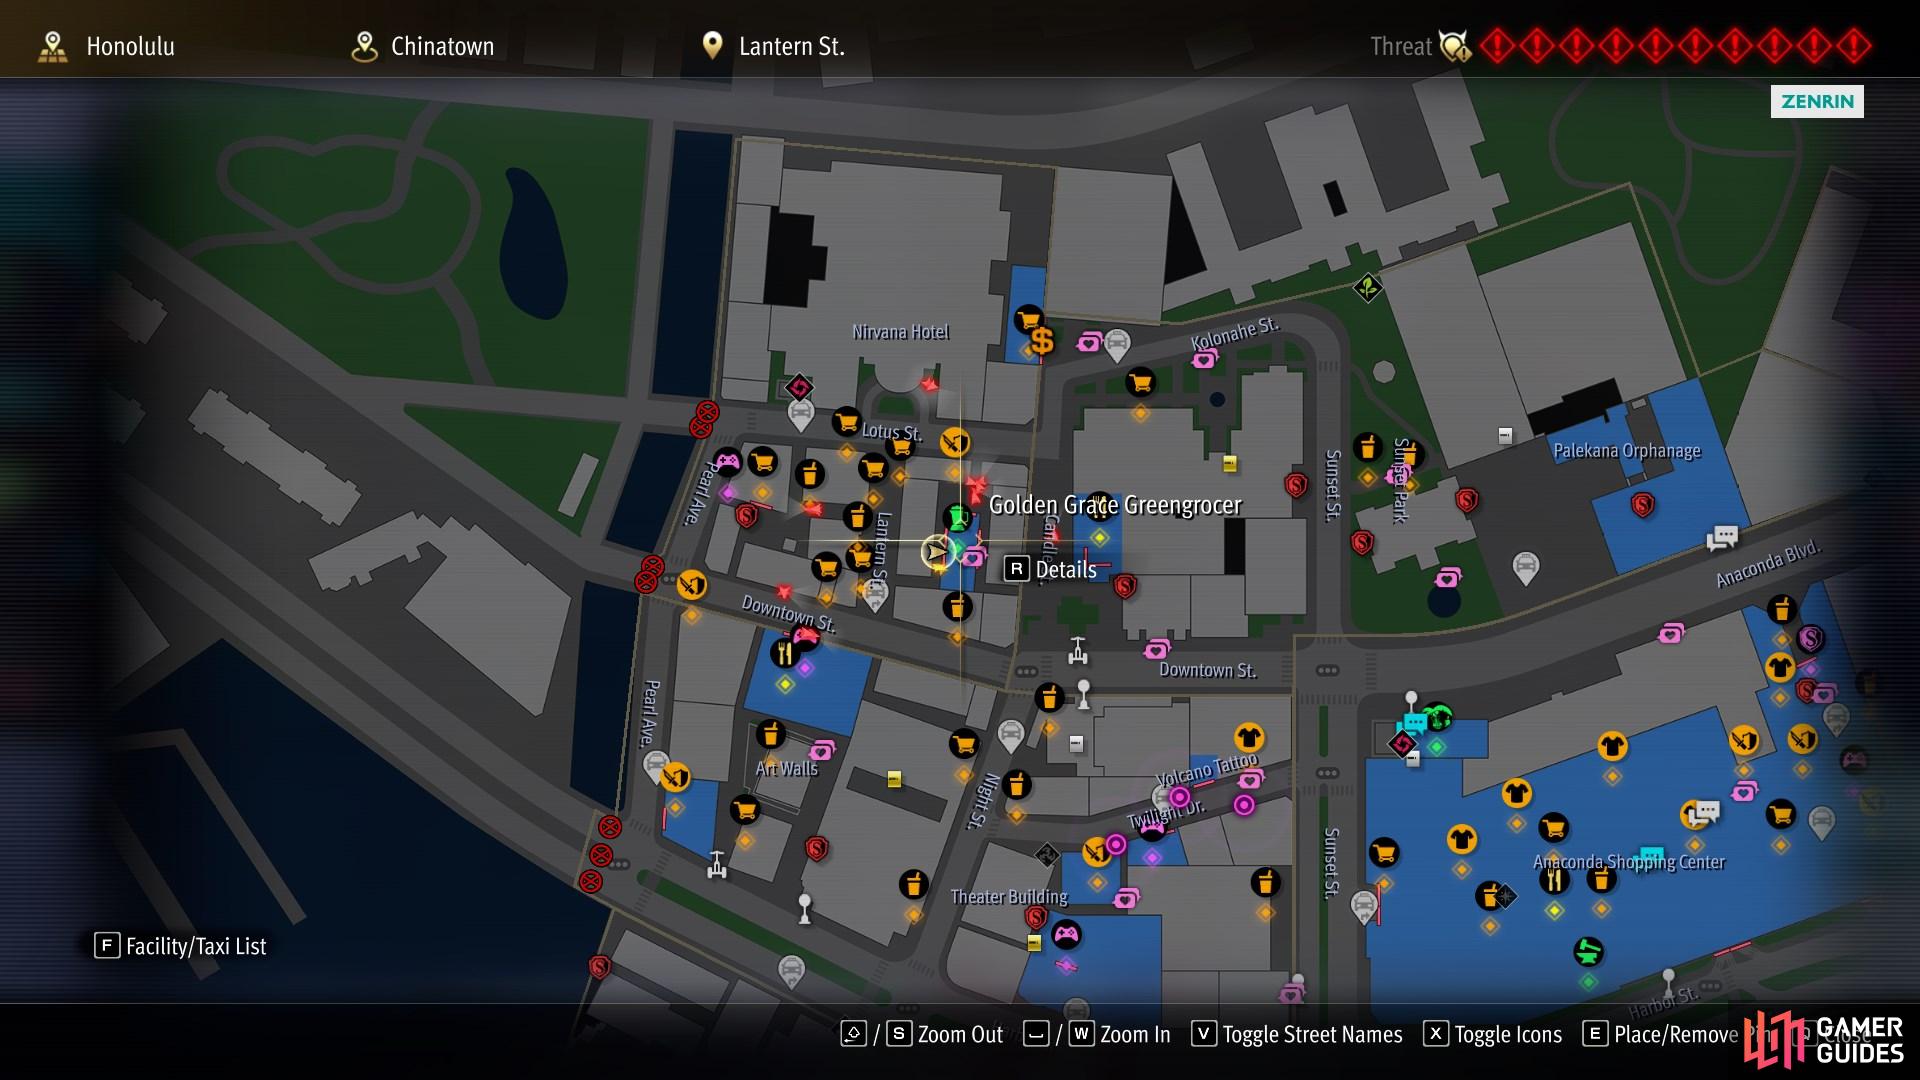Select the pink gamepad icon in Theater Building
Screen dimensions: 1920x1080
pyautogui.click(x=1067, y=935)
